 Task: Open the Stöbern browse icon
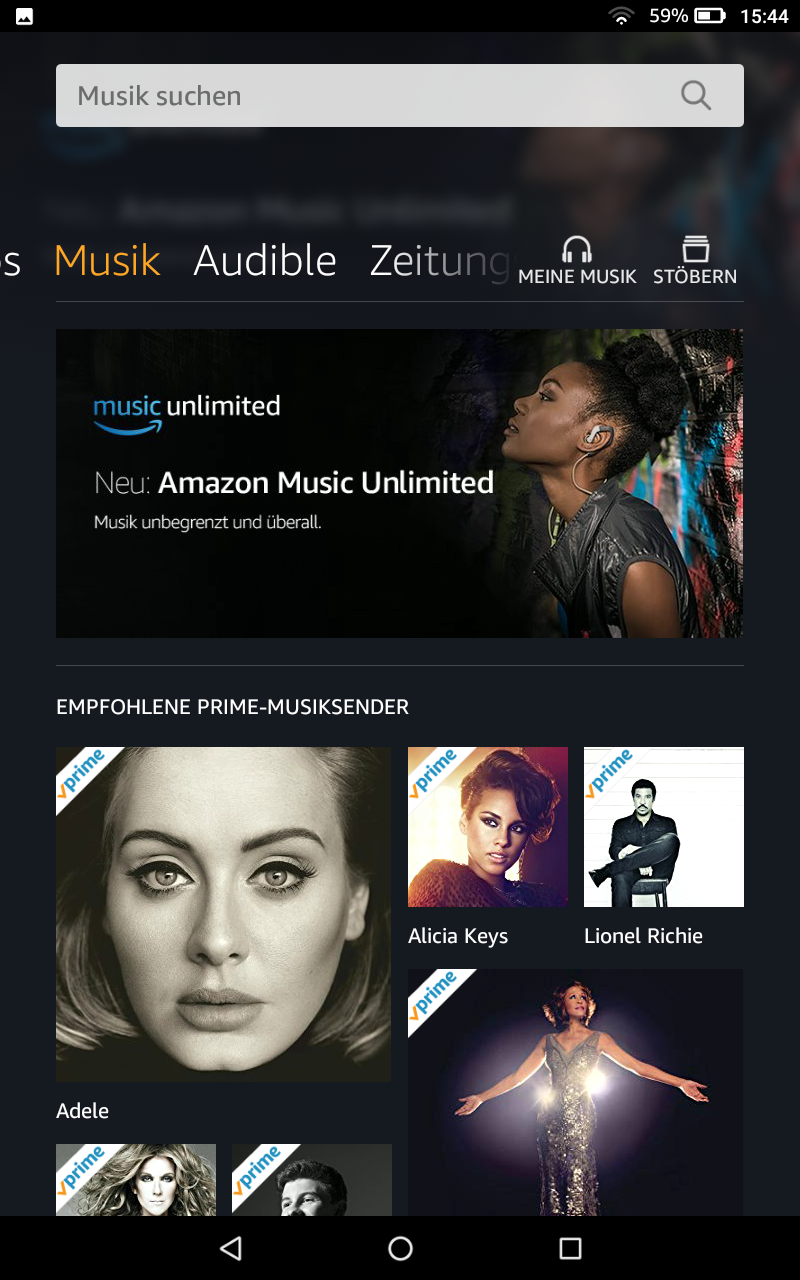coord(695,249)
